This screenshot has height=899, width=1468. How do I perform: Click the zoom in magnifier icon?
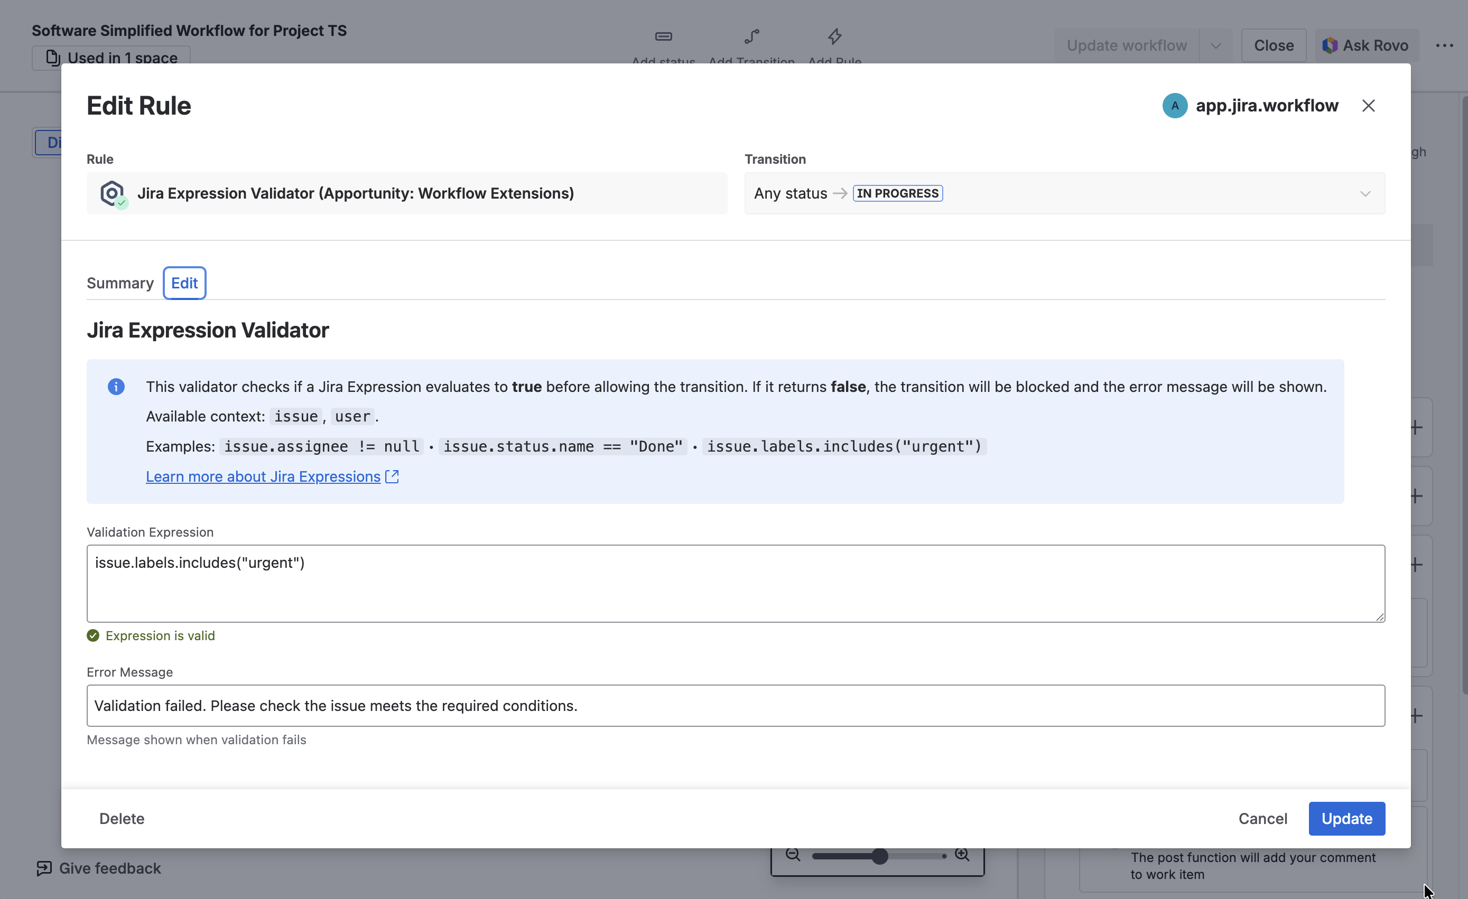click(x=962, y=855)
